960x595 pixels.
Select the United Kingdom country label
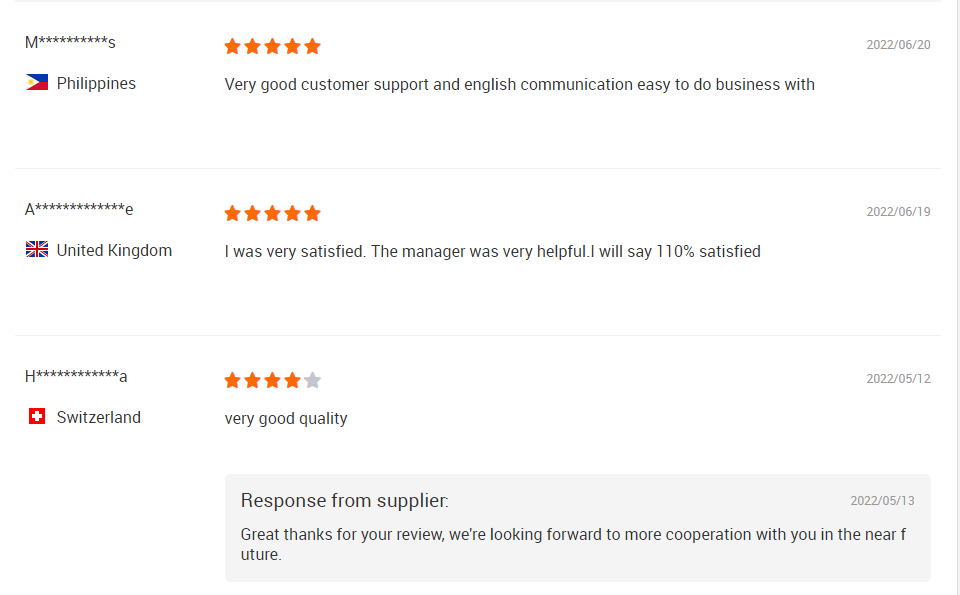point(114,250)
